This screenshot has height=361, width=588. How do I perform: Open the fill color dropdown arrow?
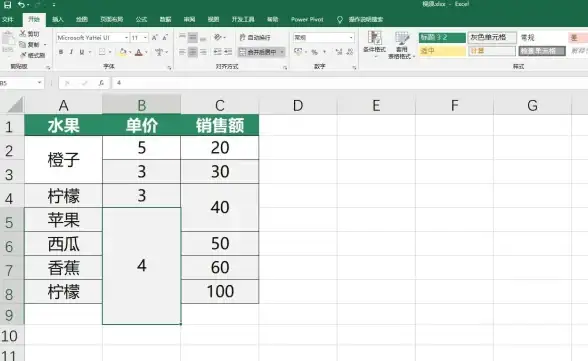click(x=130, y=52)
